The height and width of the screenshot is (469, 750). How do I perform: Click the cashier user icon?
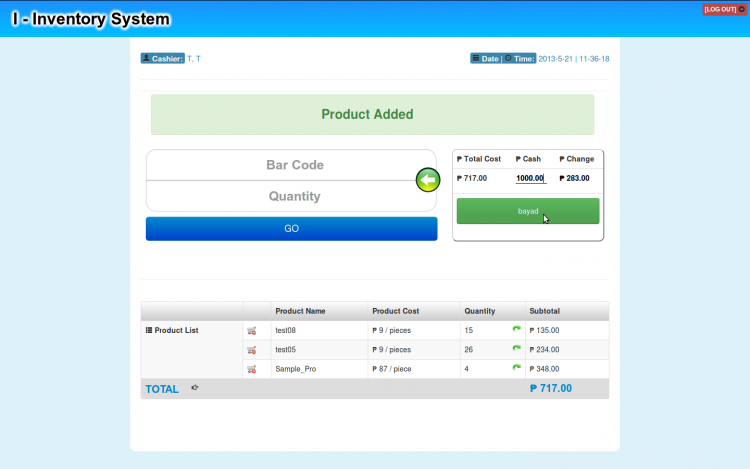[x=146, y=58]
